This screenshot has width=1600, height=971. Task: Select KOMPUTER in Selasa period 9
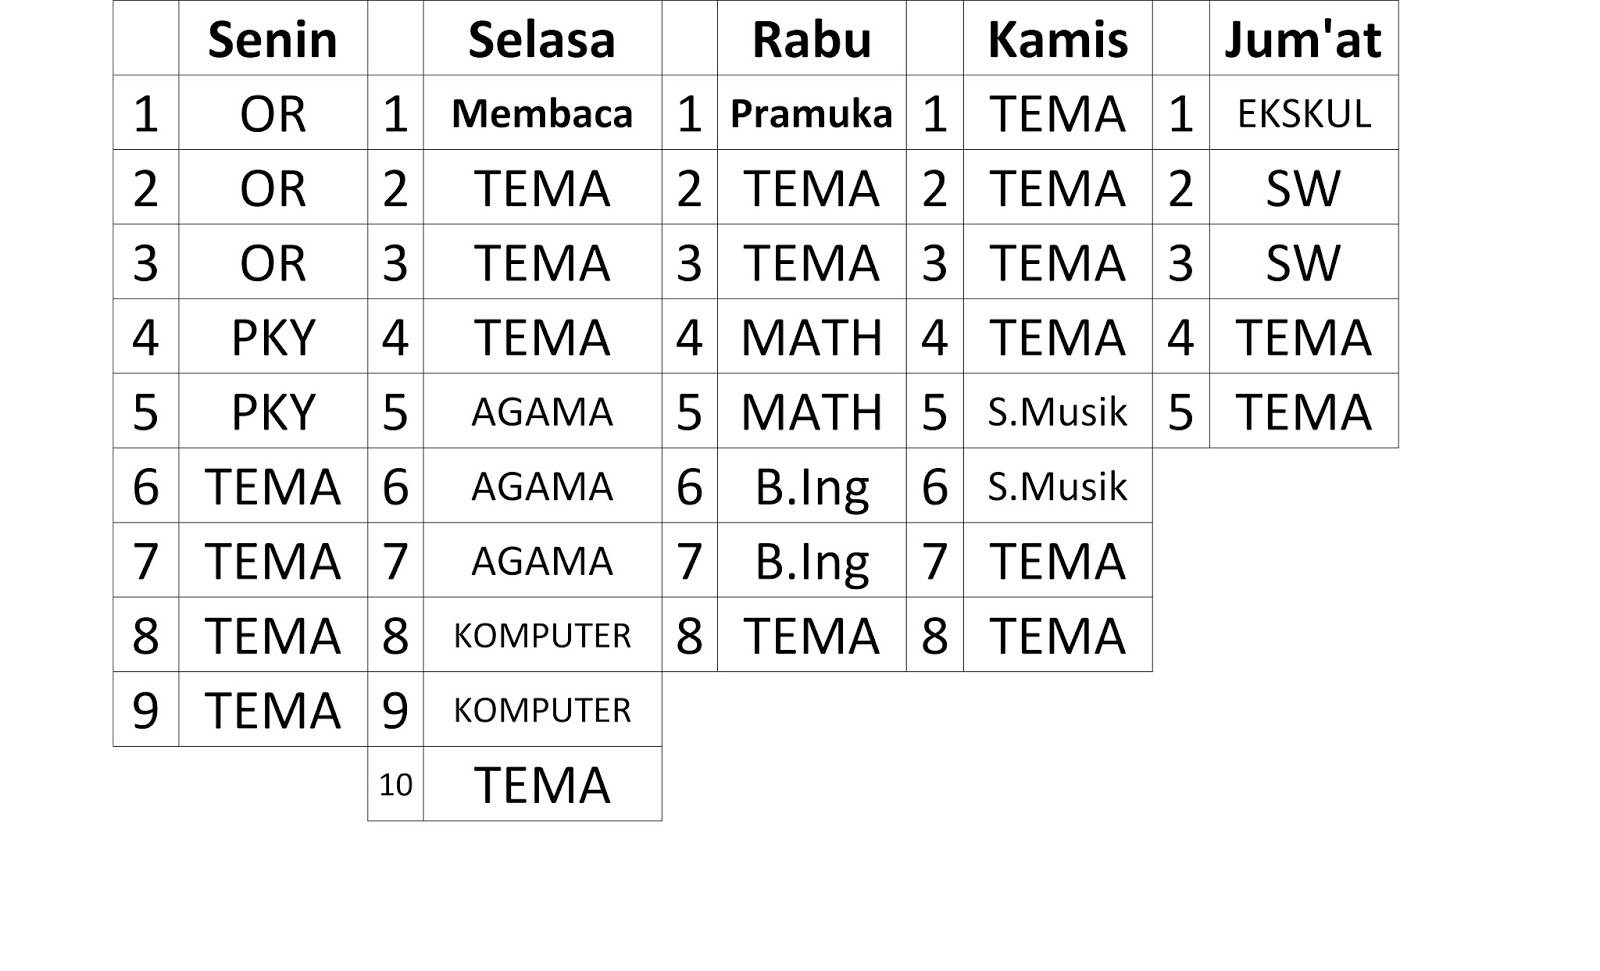(541, 710)
